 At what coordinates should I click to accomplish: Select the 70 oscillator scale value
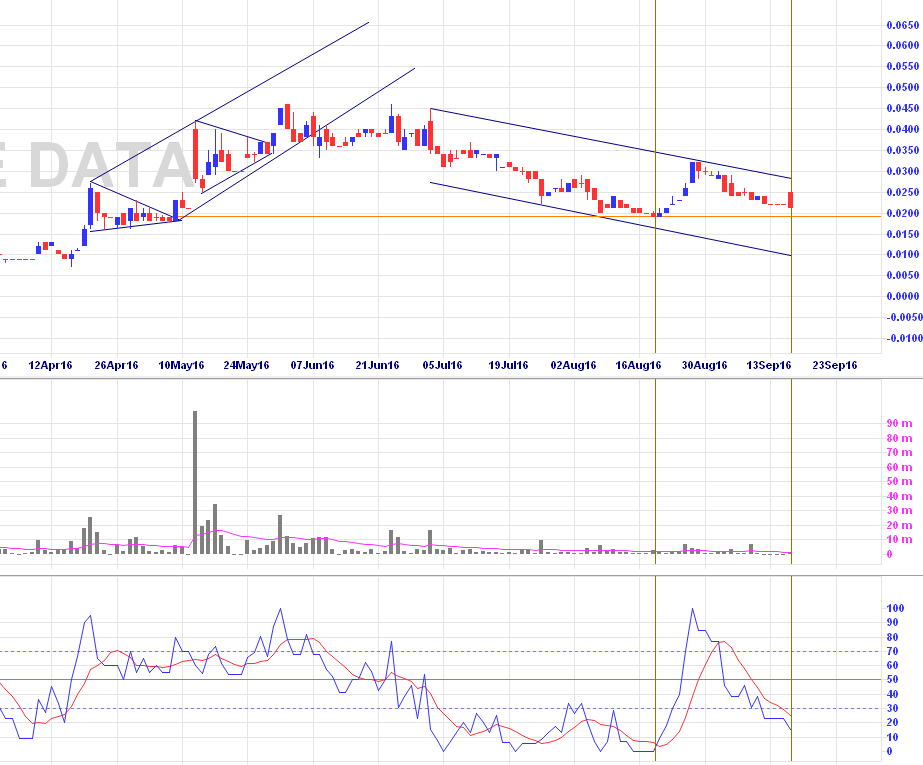click(x=892, y=651)
